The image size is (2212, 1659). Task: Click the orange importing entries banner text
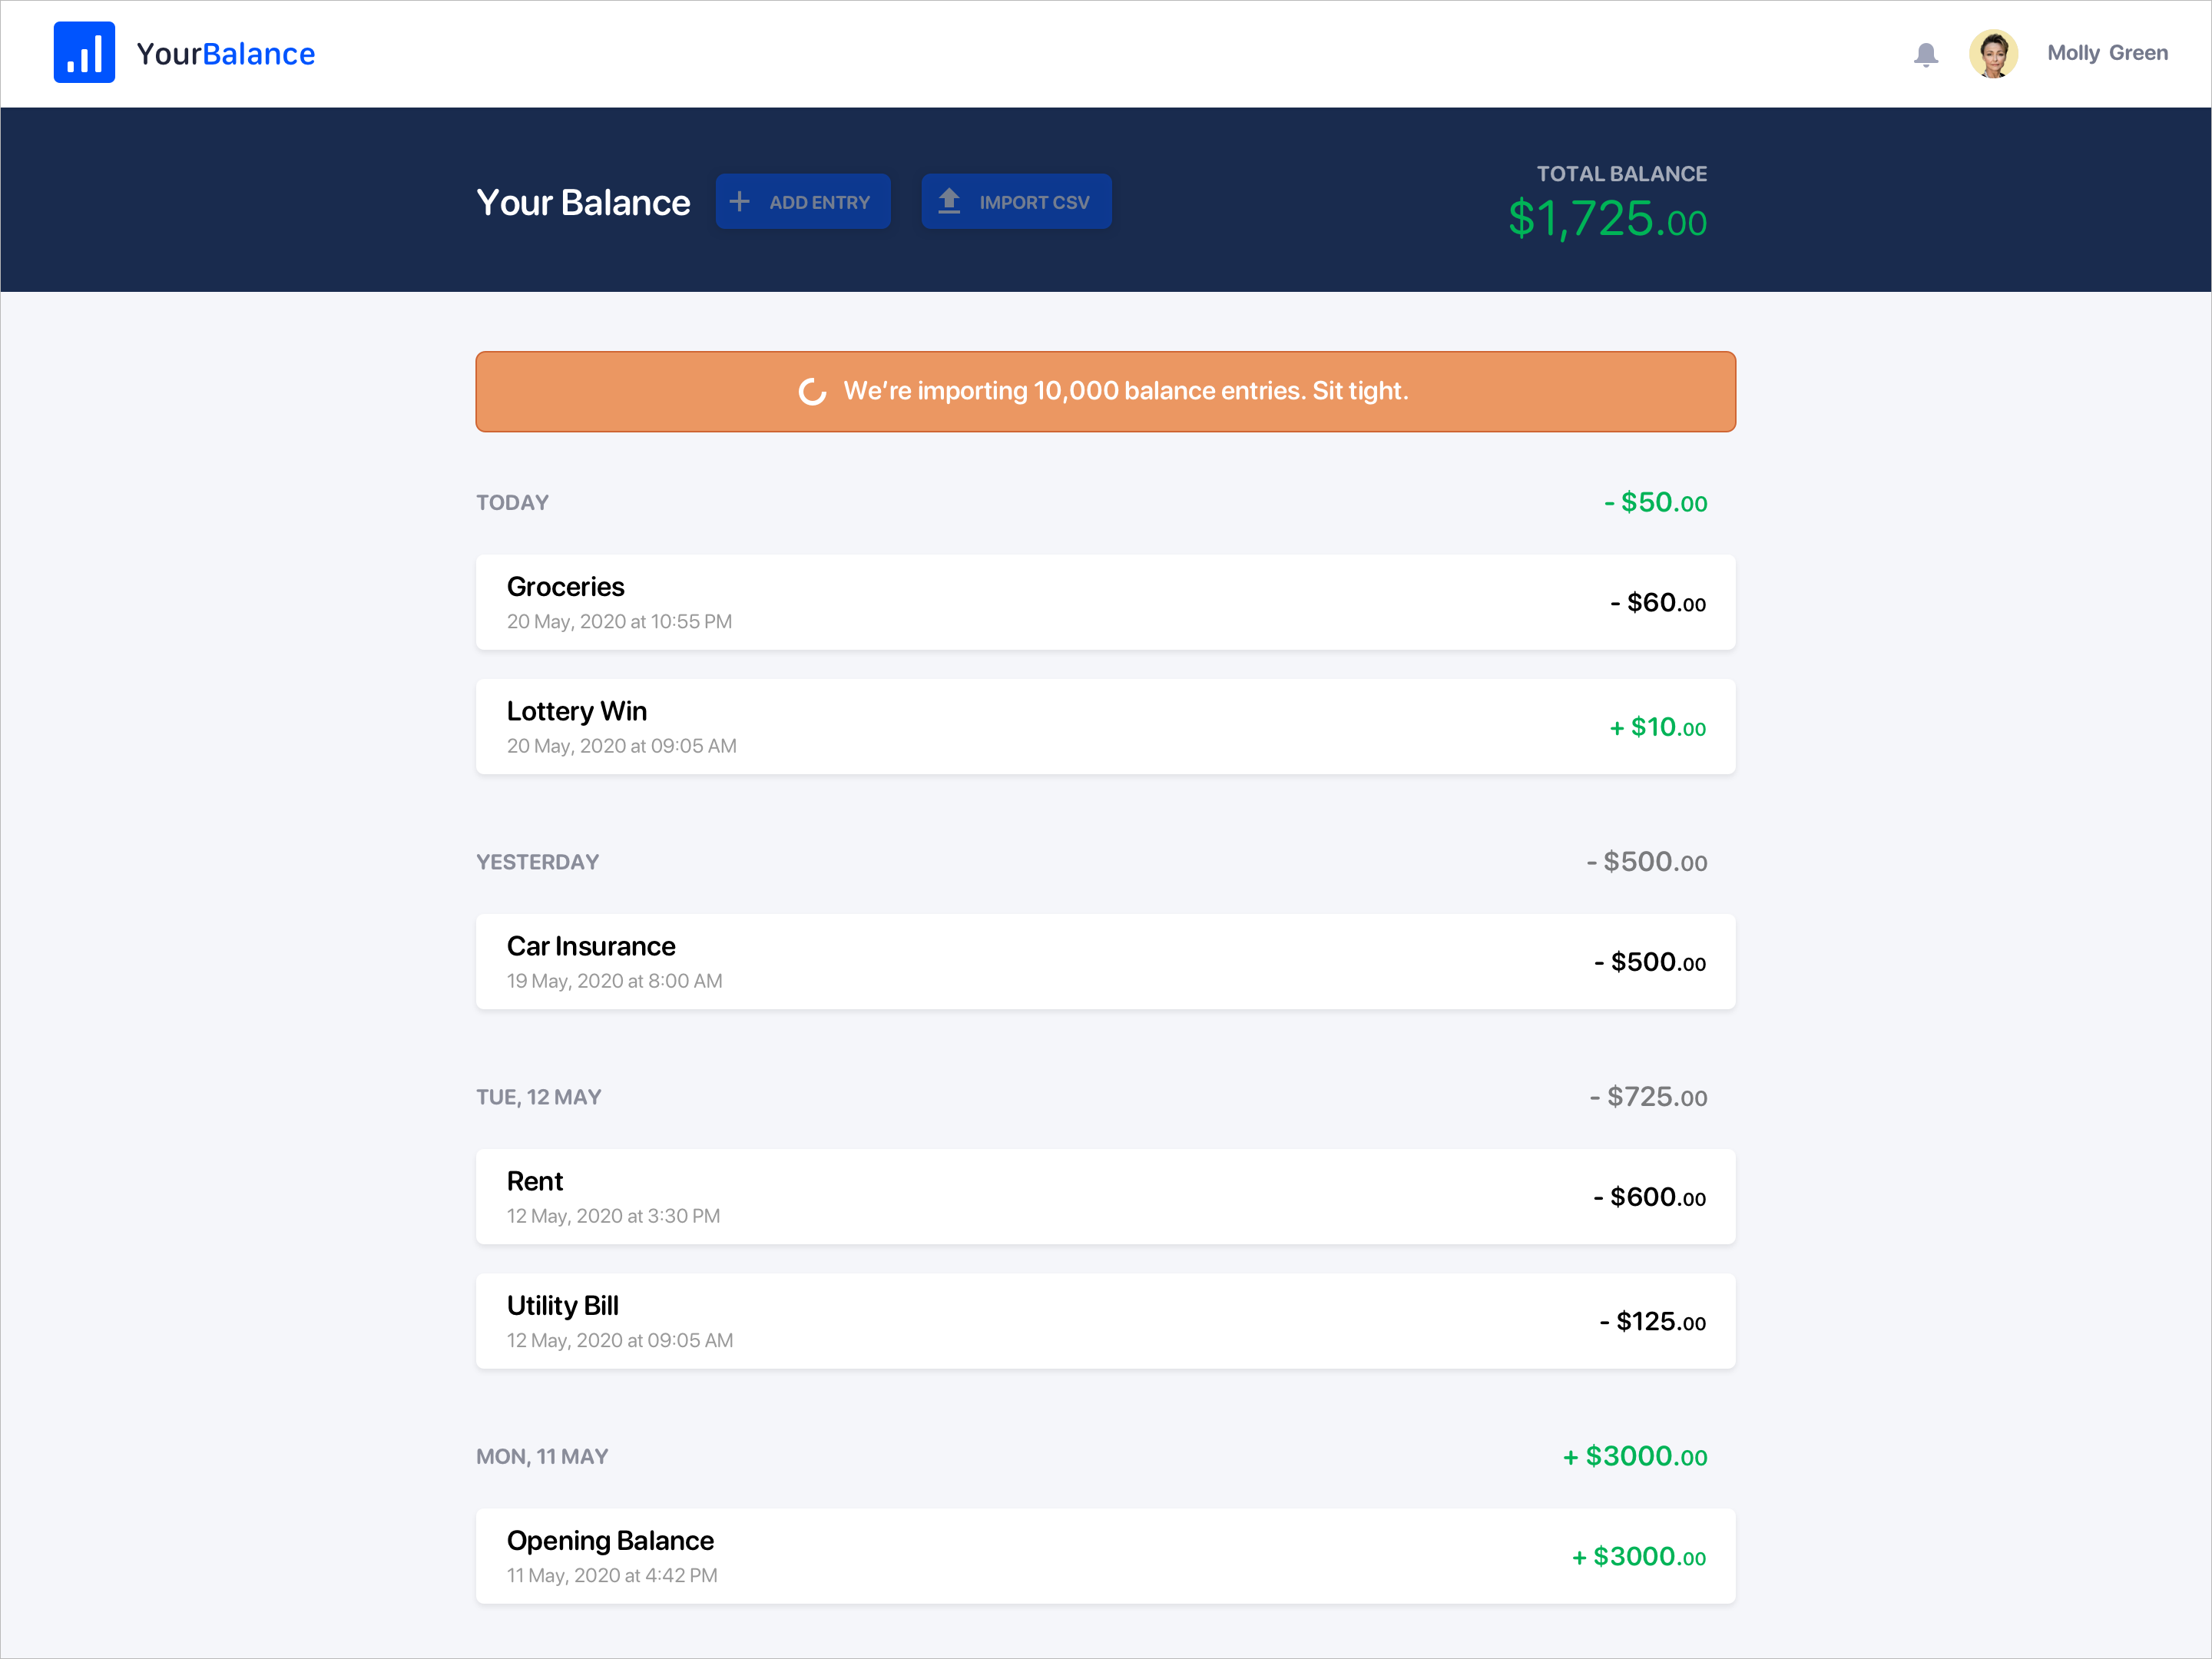pyautogui.click(x=1125, y=391)
